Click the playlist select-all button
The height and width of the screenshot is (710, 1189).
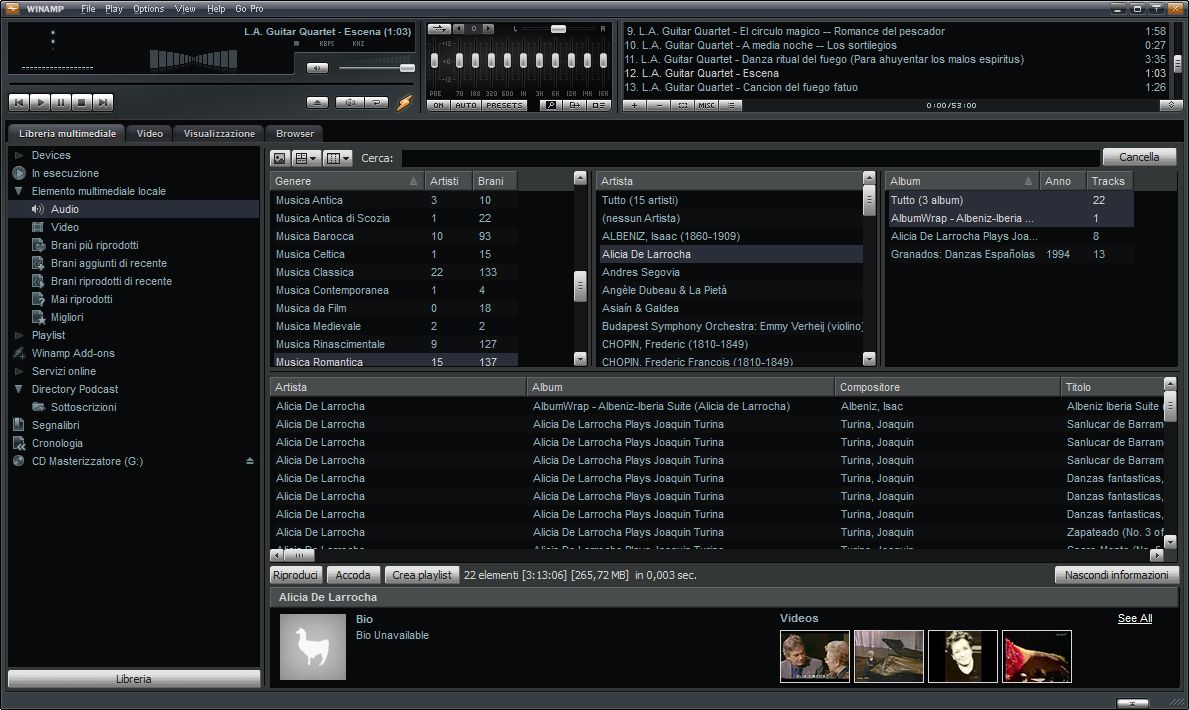point(682,105)
